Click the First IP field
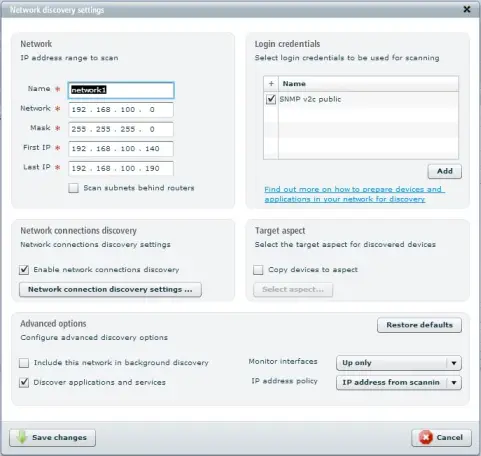Image resolution: width=481 pixels, height=456 pixels. coord(121,149)
